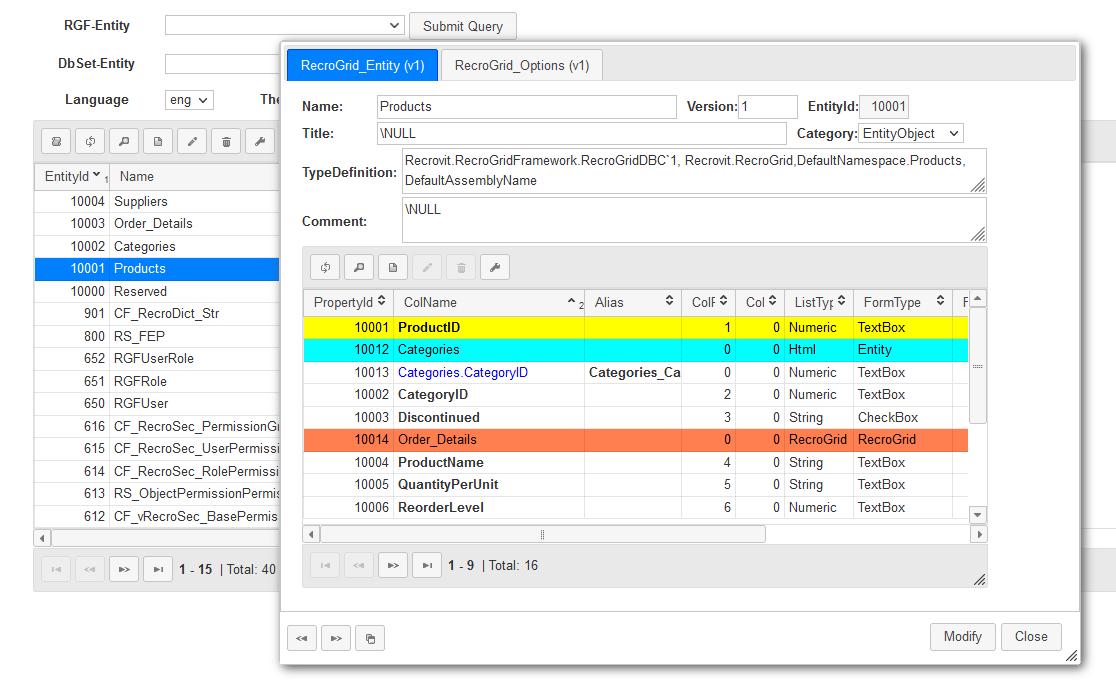This screenshot has width=1116, height=690.
Task: Click the wrench settings icon in the properties toolbar
Action: [495, 267]
